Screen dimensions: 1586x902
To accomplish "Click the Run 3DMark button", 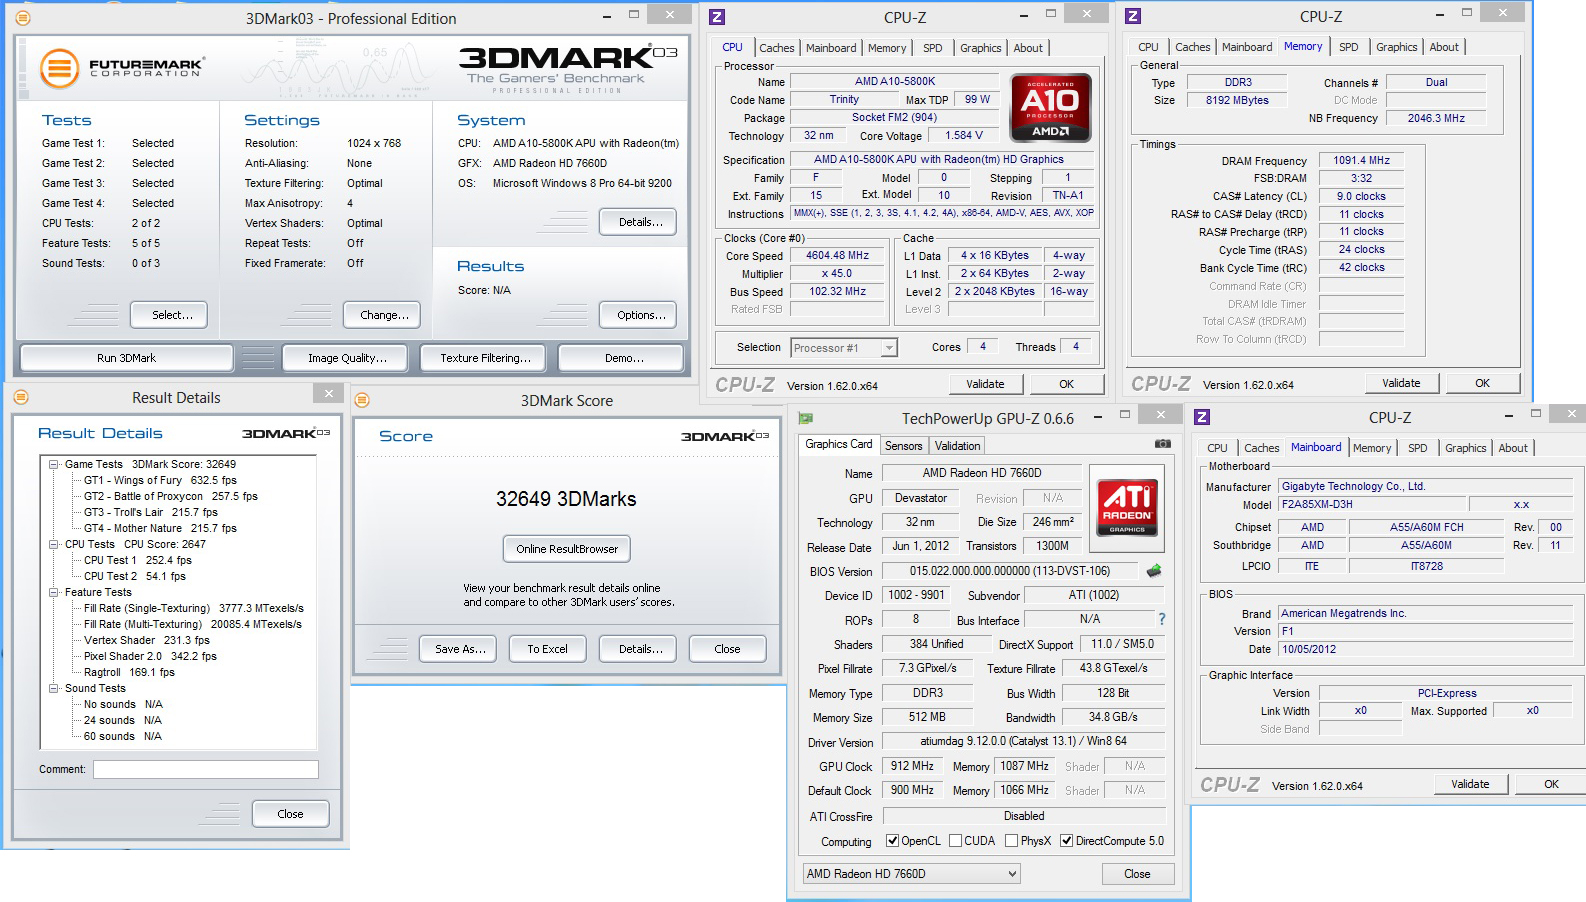I will [x=127, y=358].
